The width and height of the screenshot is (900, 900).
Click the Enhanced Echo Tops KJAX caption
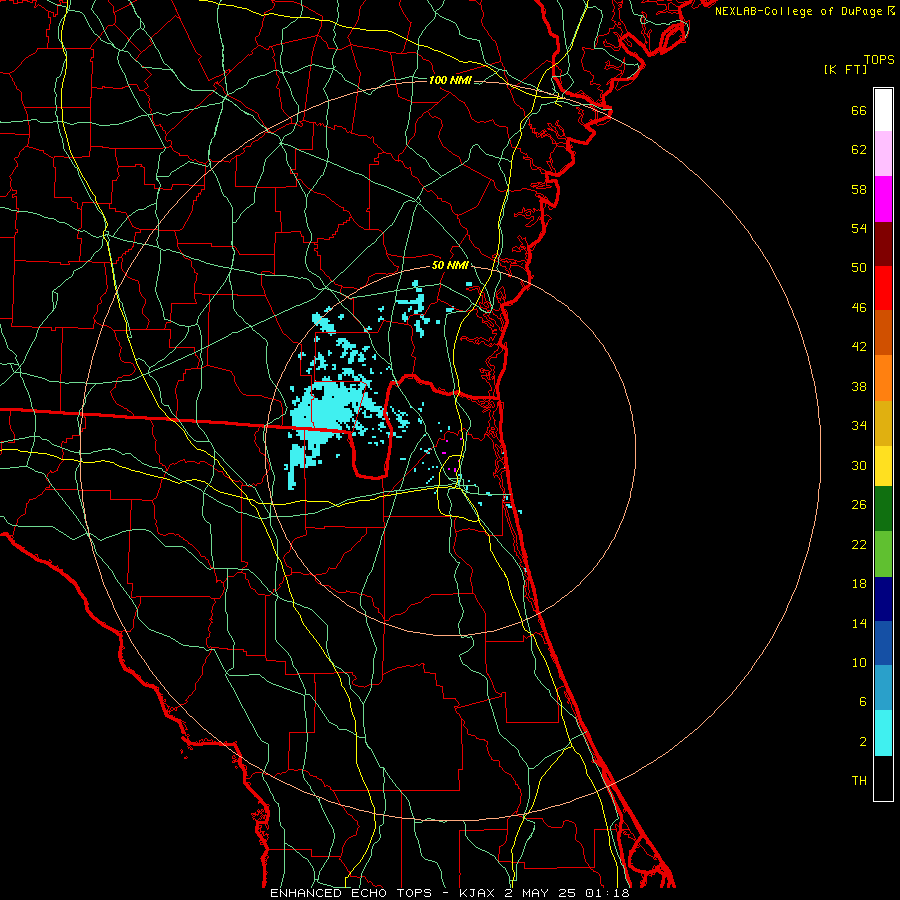coord(450,893)
